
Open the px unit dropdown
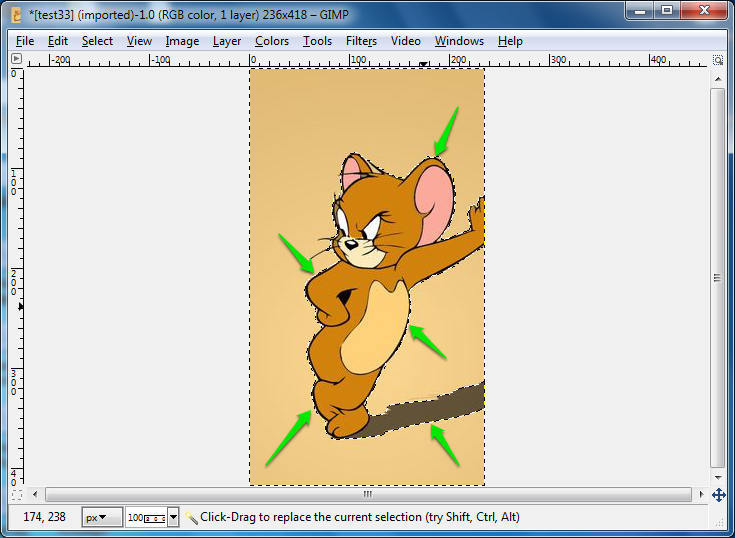pos(102,517)
